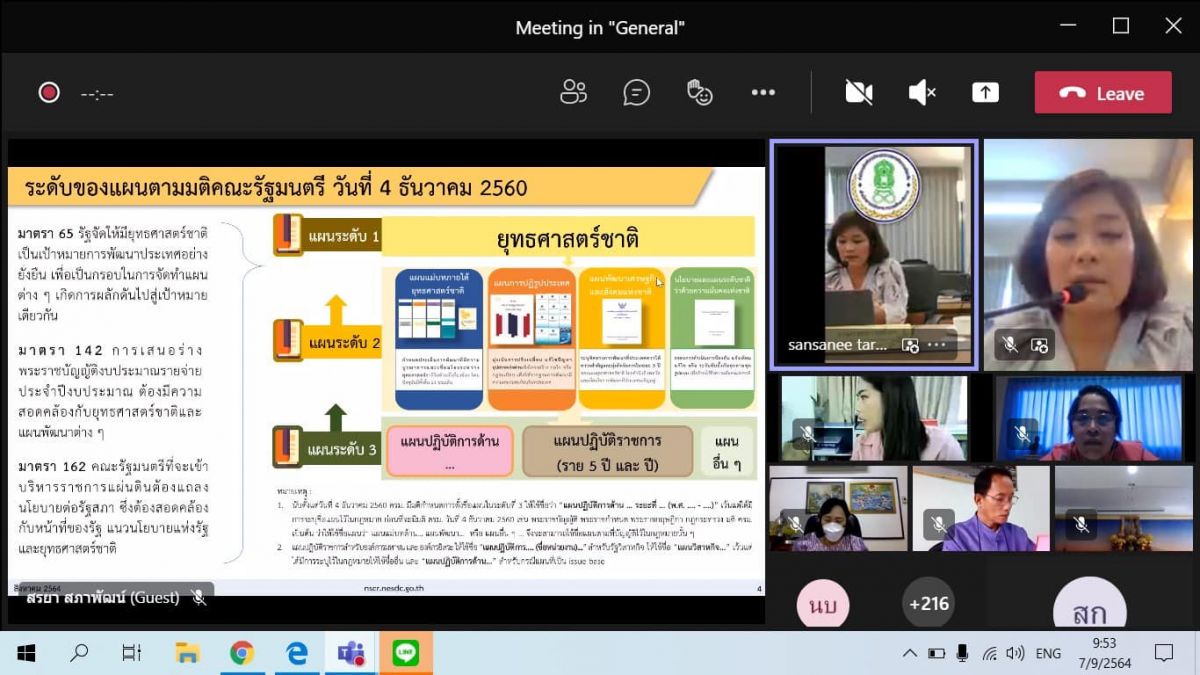Open the meeting chat conversation
The height and width of the screenshot is (675, 1200).
pyautogui.click(x=636, y=93)
